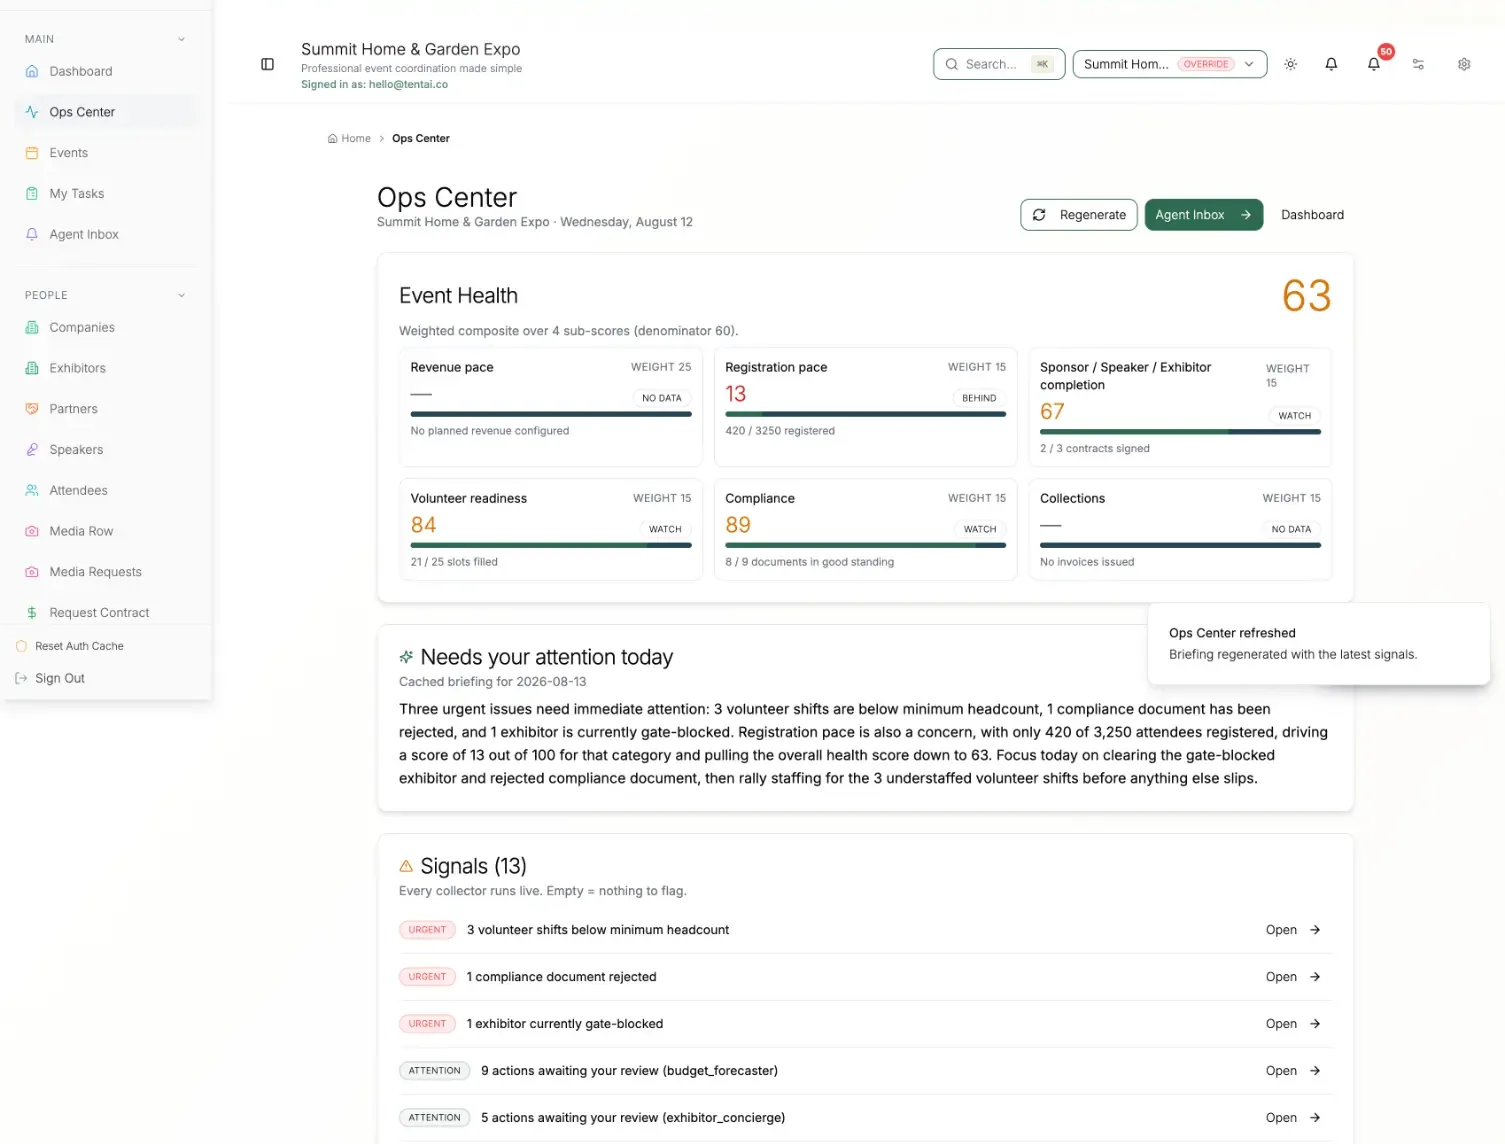
Task: Open Agent Inbox sidebar entry
Action: point(106,234)
